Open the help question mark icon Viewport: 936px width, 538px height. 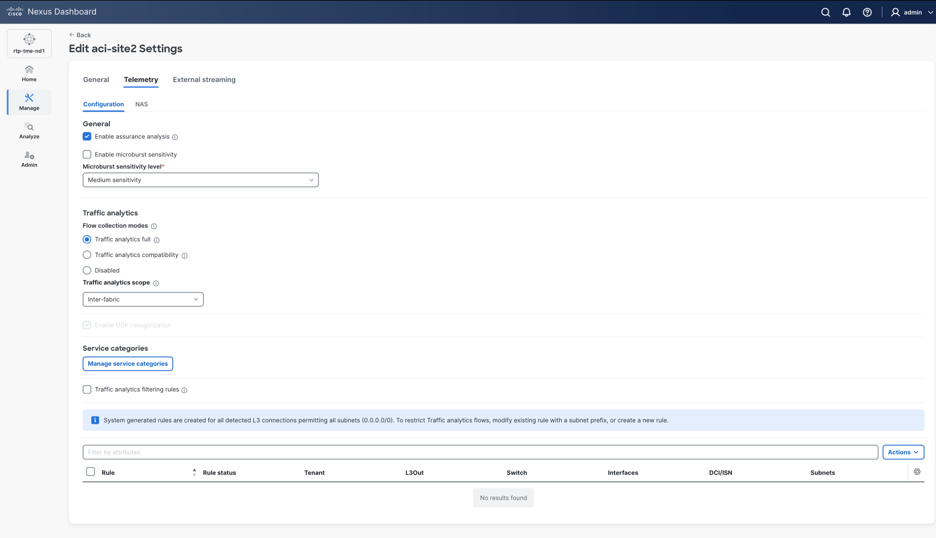(867, 12)
